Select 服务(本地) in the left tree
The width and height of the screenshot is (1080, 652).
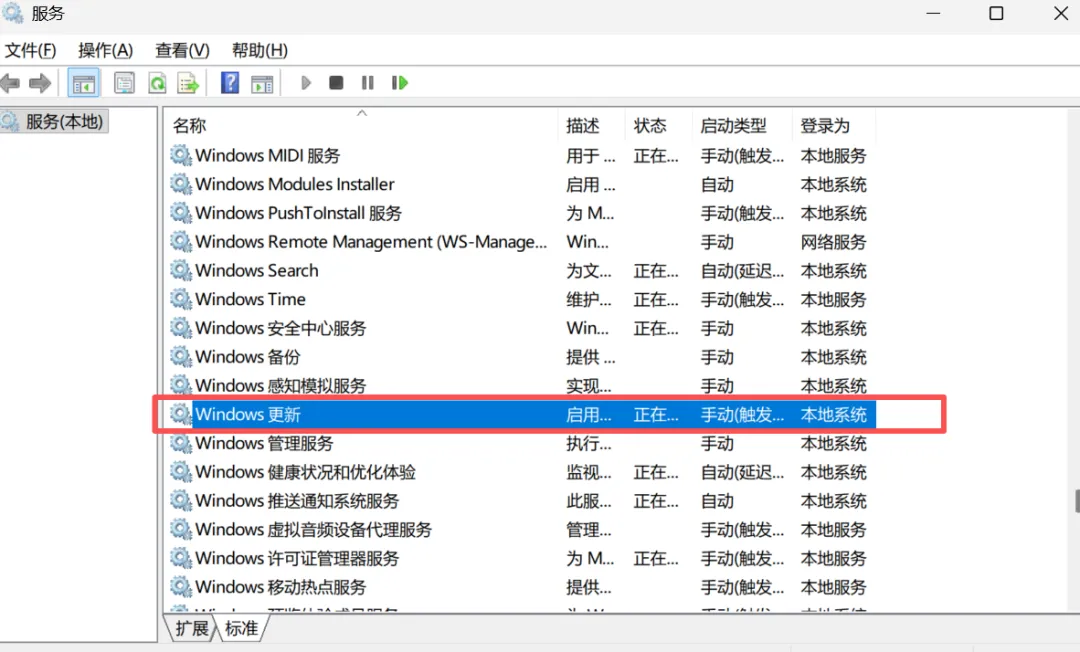point(54,122)
